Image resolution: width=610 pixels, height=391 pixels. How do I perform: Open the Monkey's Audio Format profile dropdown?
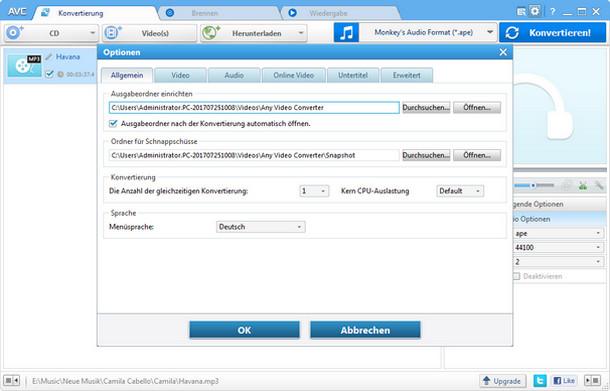click(490, 32)
